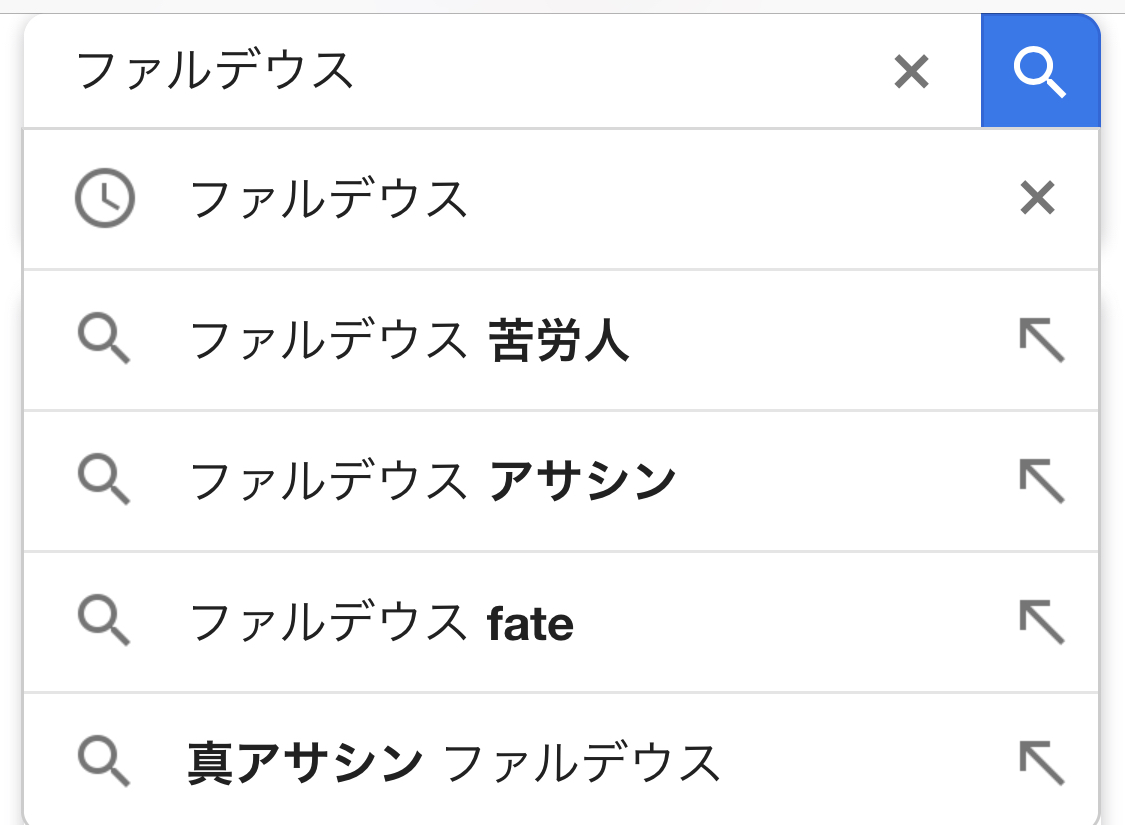Choose suggestion ファルデウス アサシン
The image size is (1125, 825).
432,483
